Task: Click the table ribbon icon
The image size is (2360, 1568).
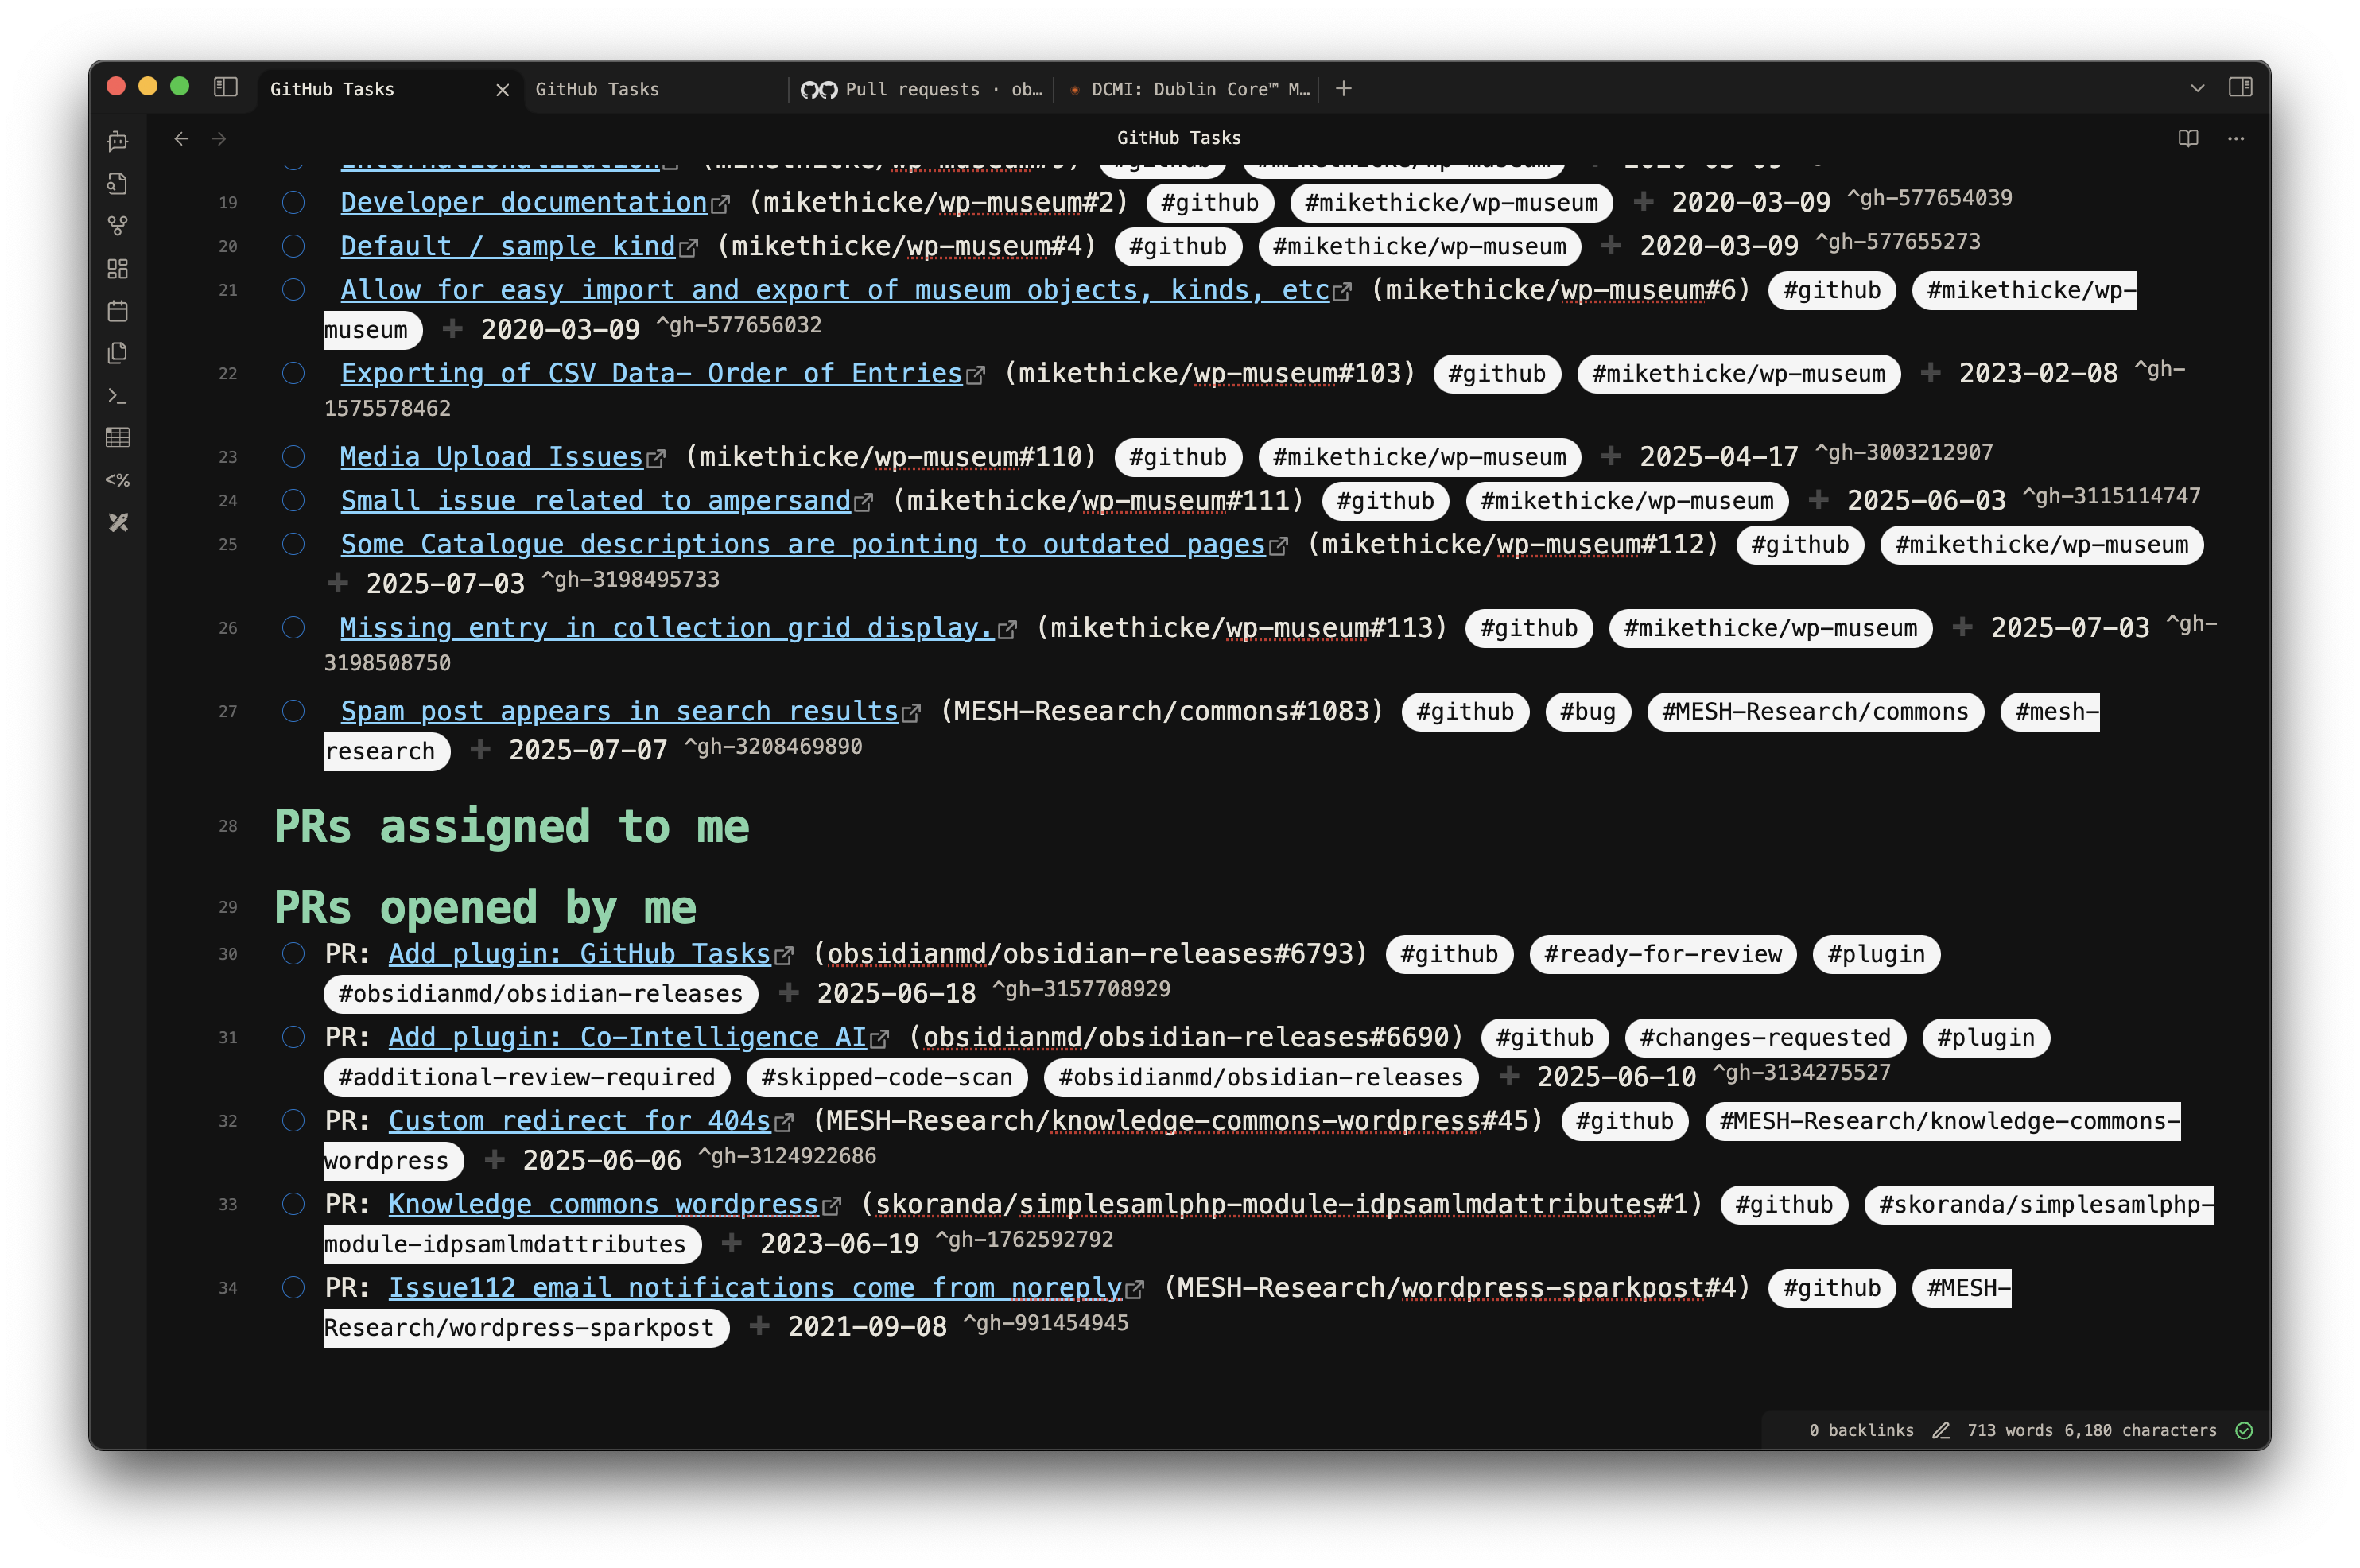Action: [118, 438]
